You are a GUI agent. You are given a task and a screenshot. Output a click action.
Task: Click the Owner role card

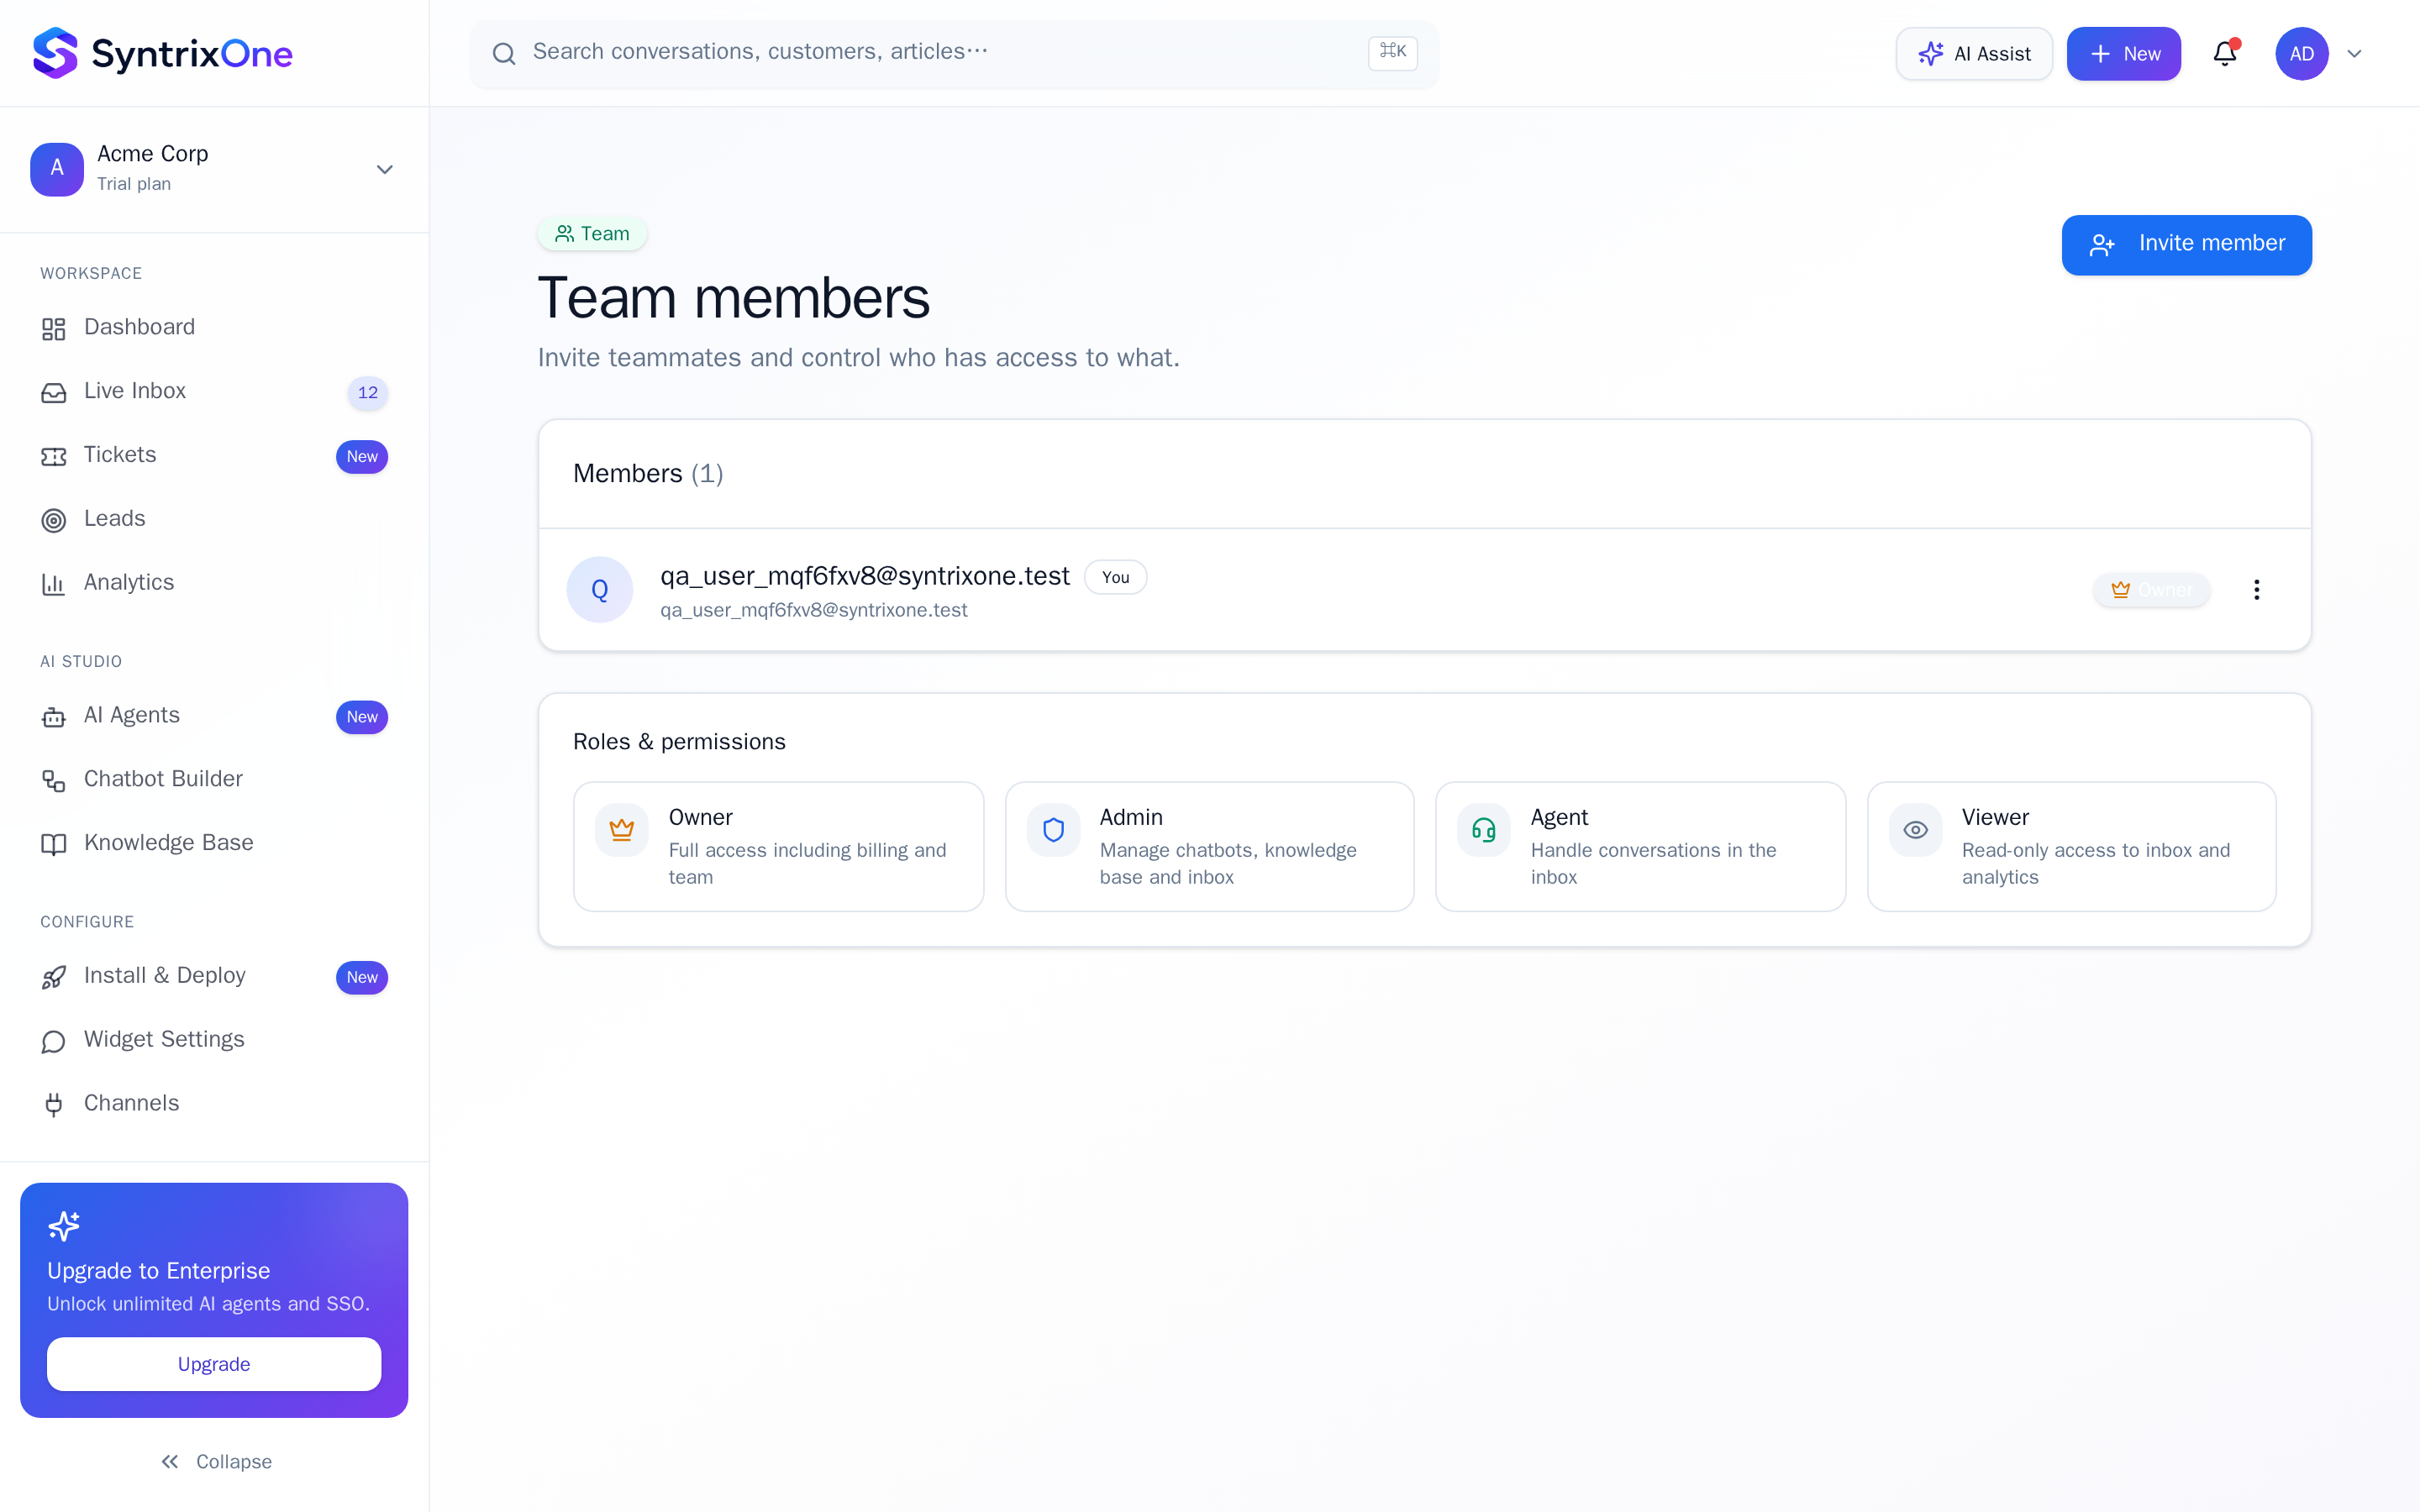point(778,846)
